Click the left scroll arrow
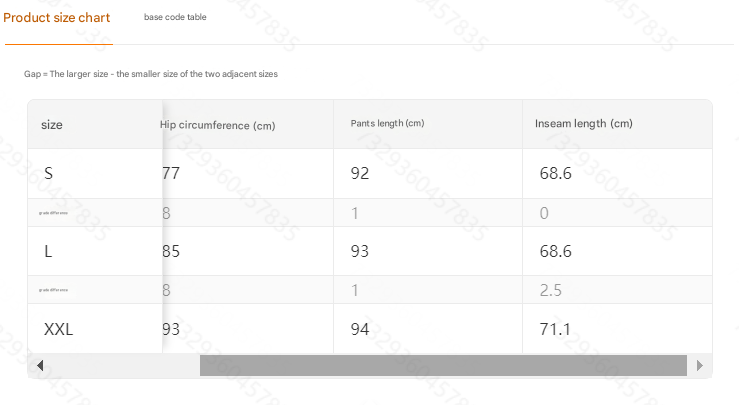This screenshot has height=405, width=739. (x=40, y=365)
